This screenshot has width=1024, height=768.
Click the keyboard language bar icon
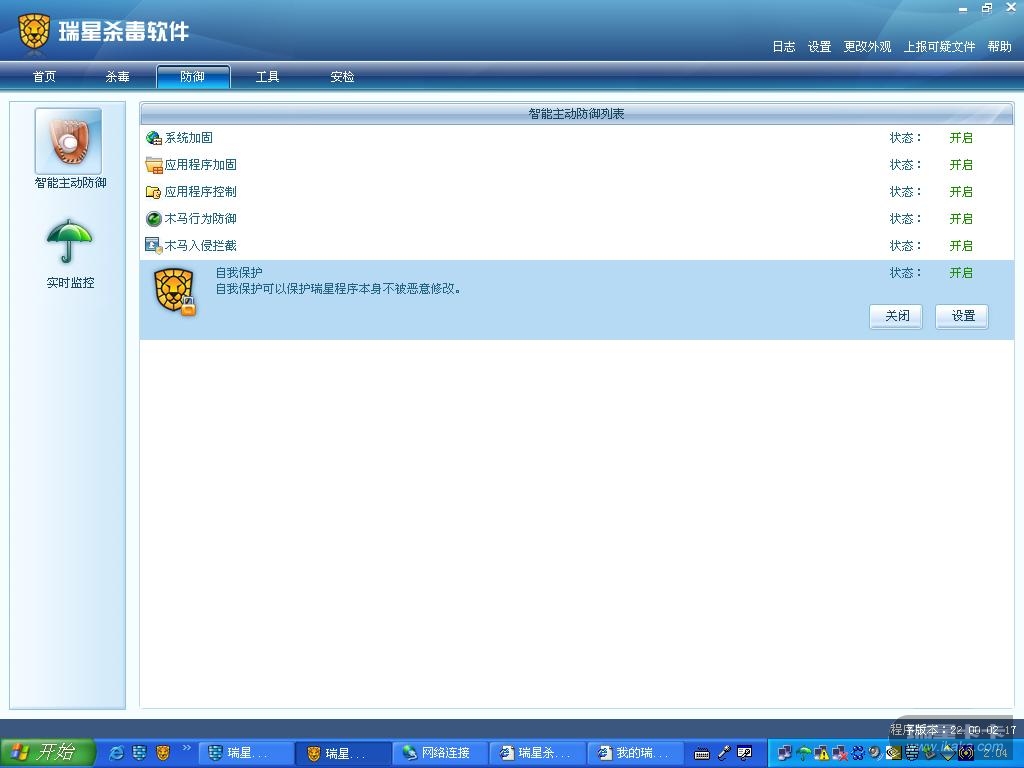click(702, 754)
